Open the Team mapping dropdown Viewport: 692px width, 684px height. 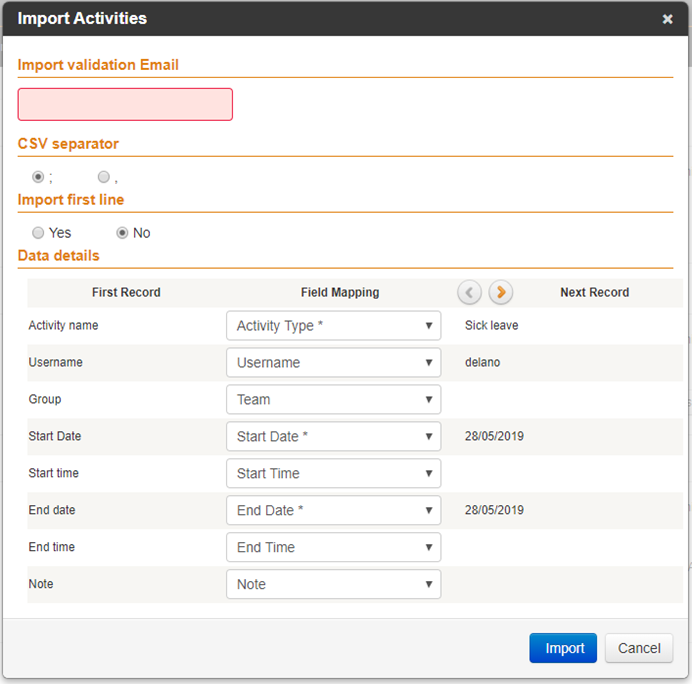pos(334,399)
